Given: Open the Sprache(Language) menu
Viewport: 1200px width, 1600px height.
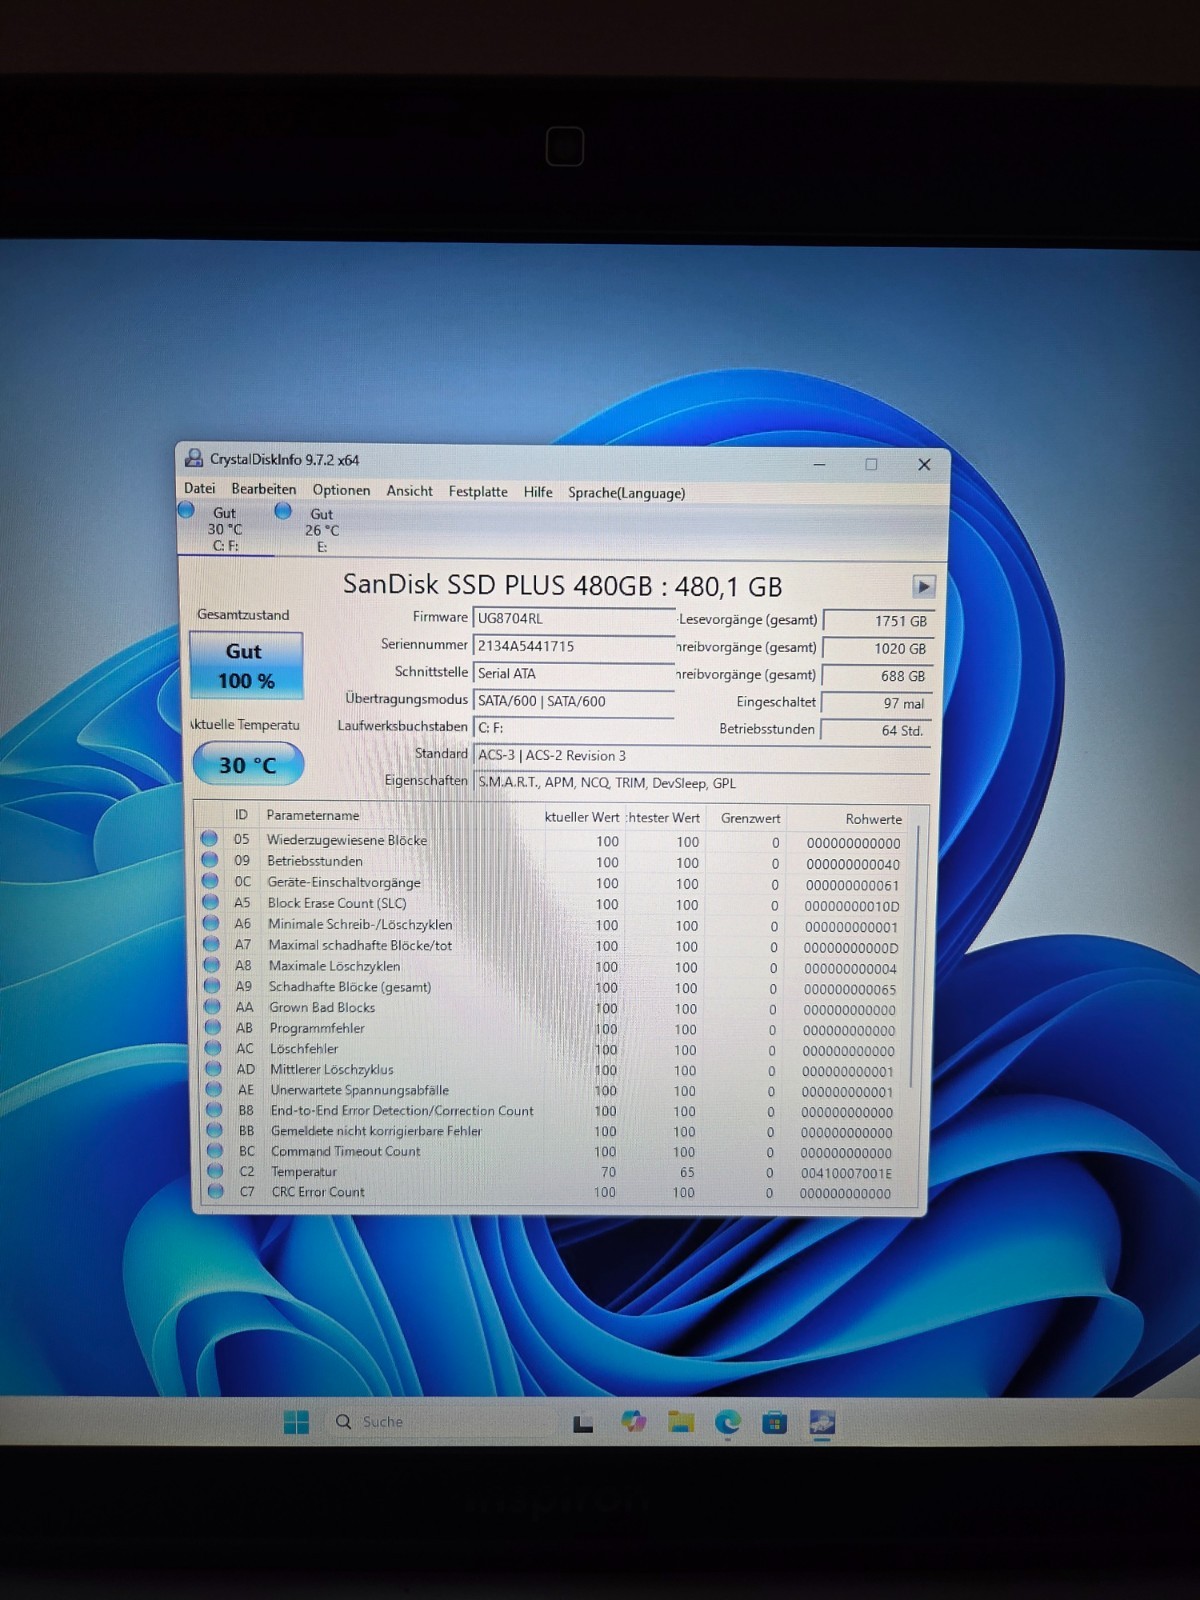Looking at the screenshot, I should click(x=626, y=493).
